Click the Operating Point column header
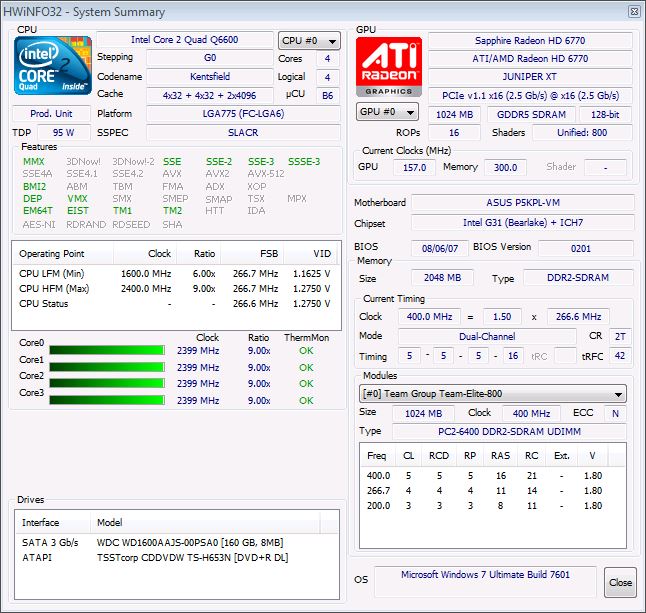This screenshot has width=646, height=613. (x=63, y=254)
